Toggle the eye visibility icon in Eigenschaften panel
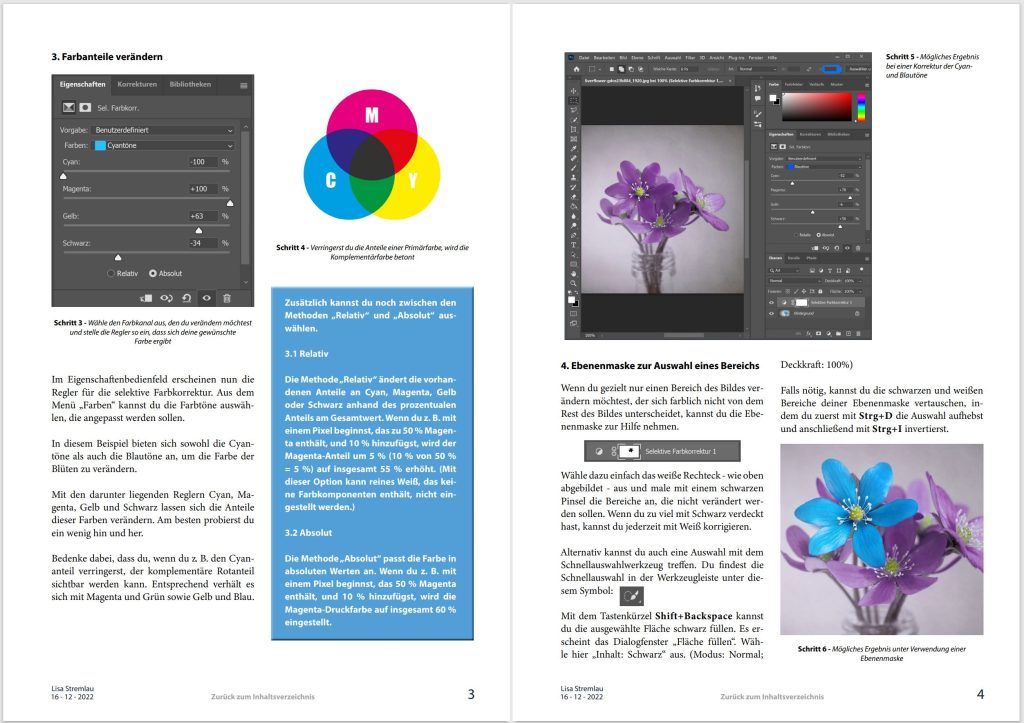 206,297
